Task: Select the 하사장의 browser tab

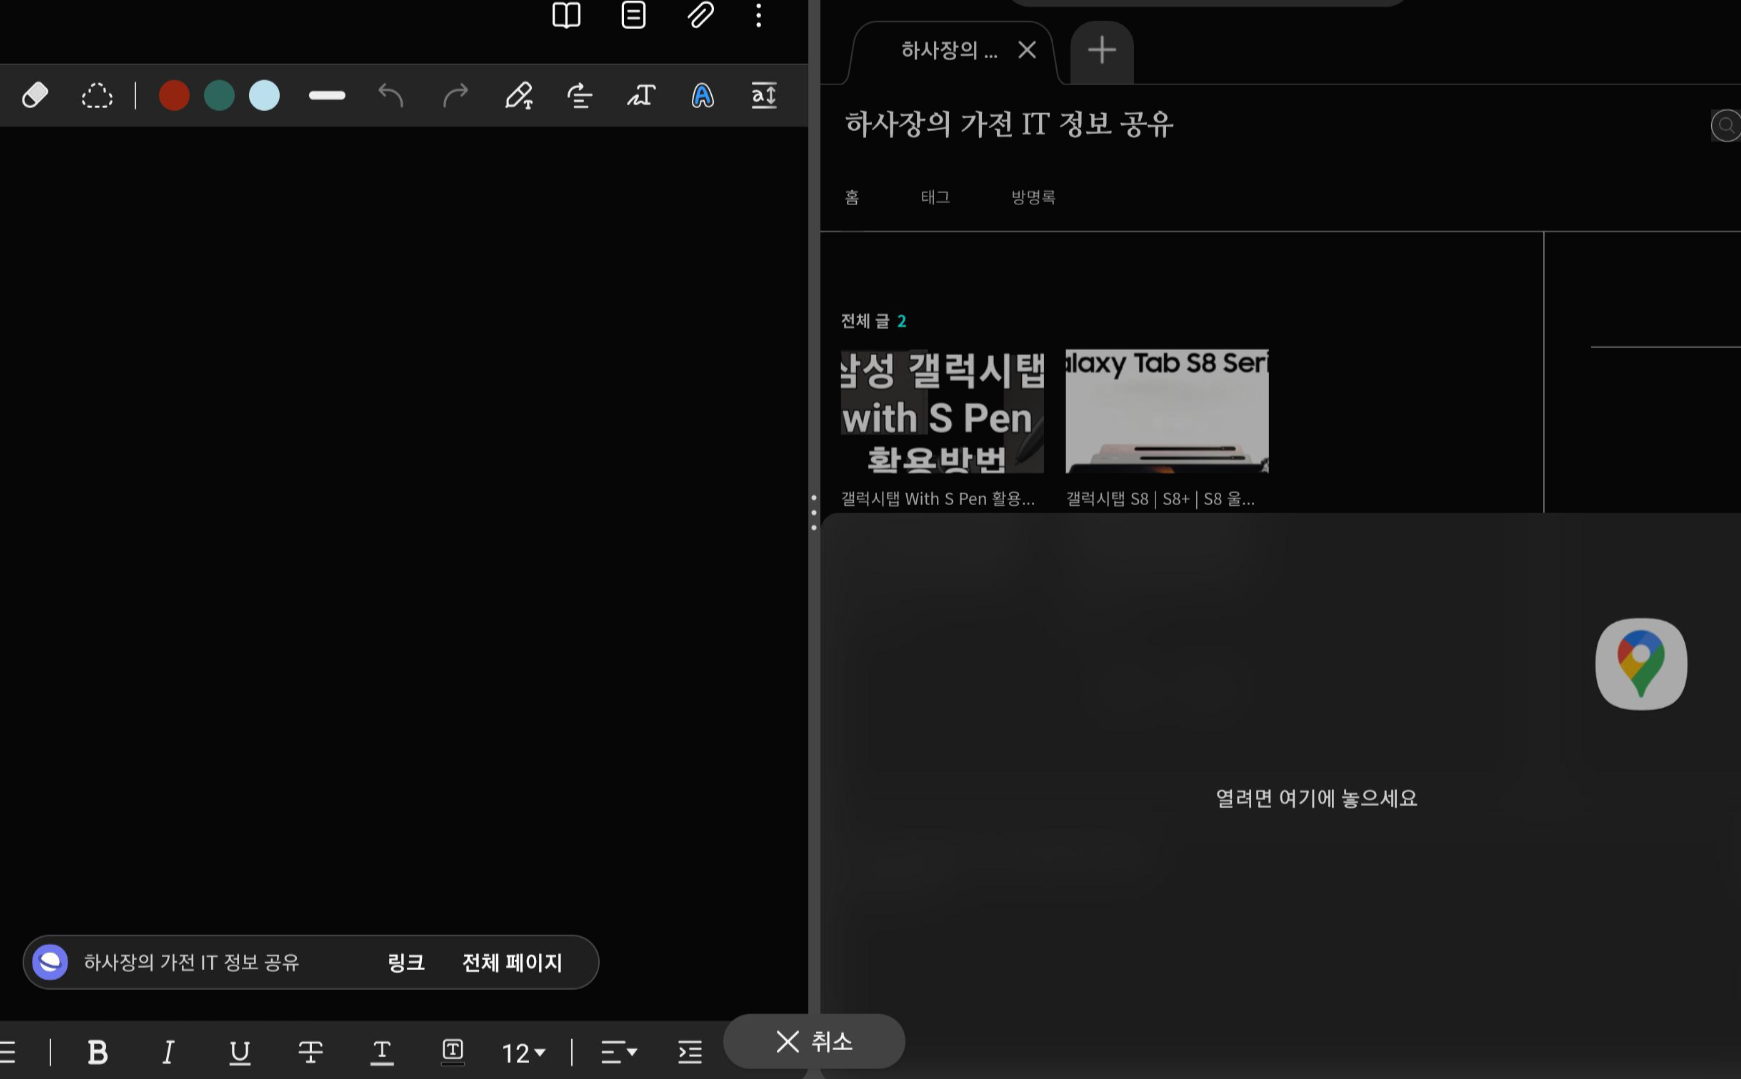Action: [949, 50]
